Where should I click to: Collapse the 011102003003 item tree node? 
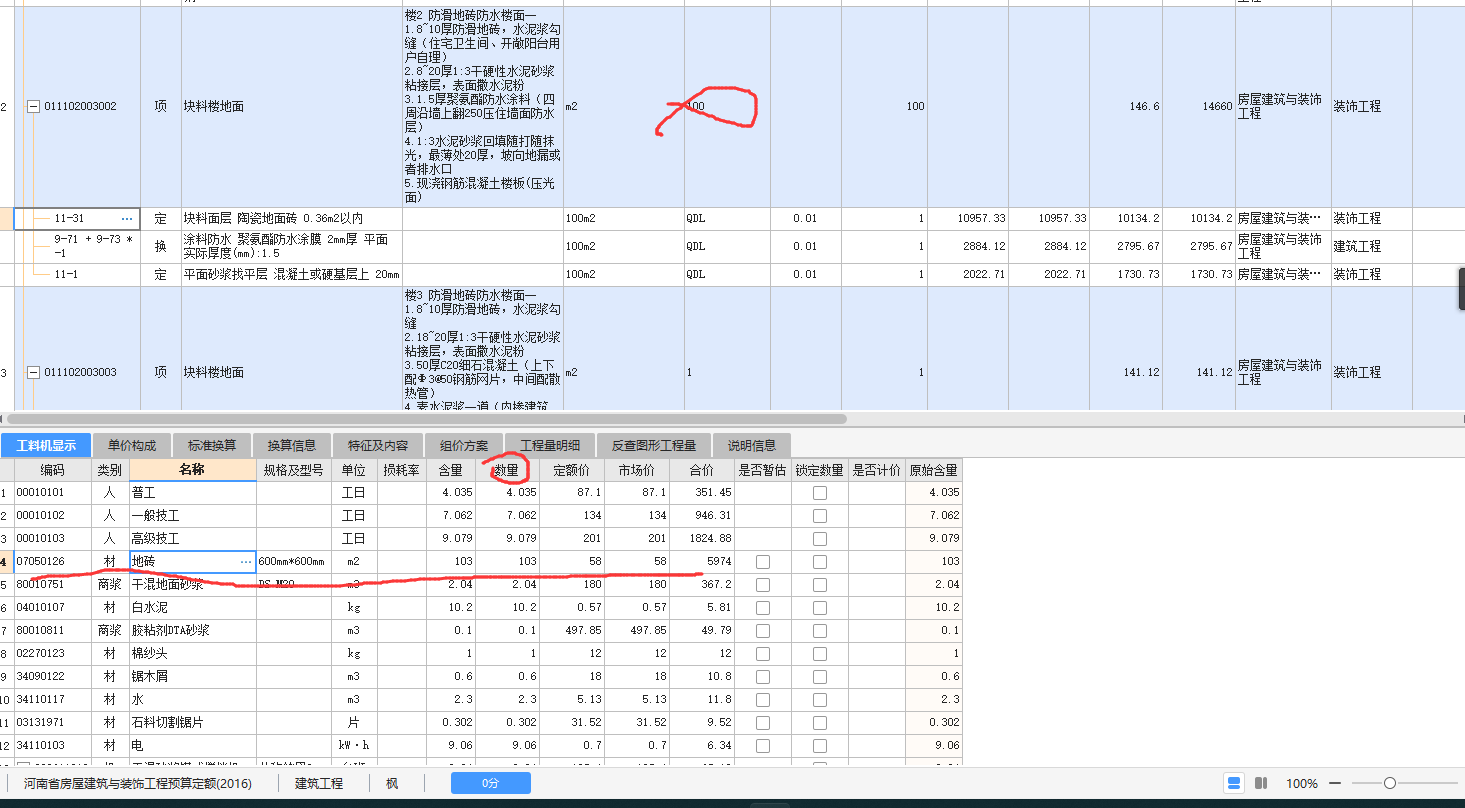coord(33,373)
